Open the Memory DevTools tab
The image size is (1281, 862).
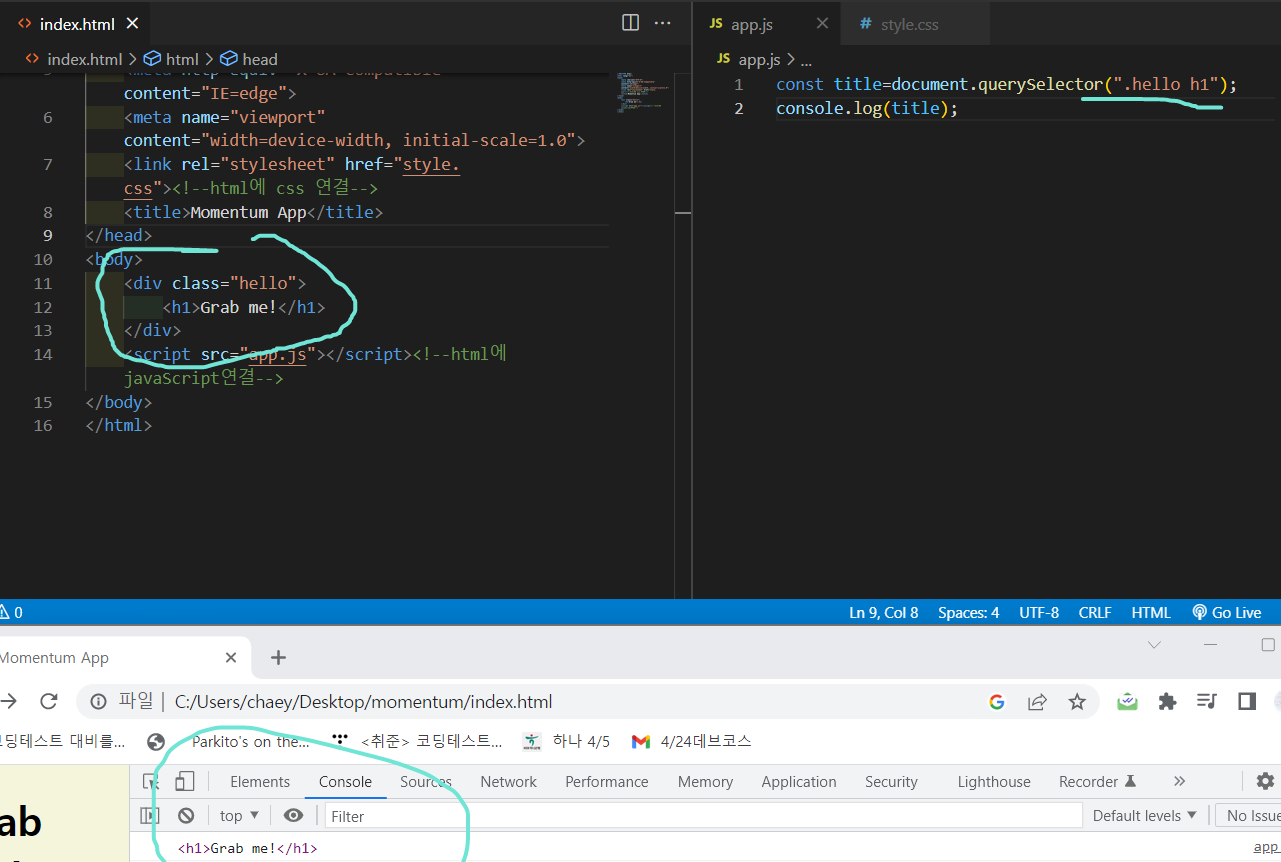[705, 782]
